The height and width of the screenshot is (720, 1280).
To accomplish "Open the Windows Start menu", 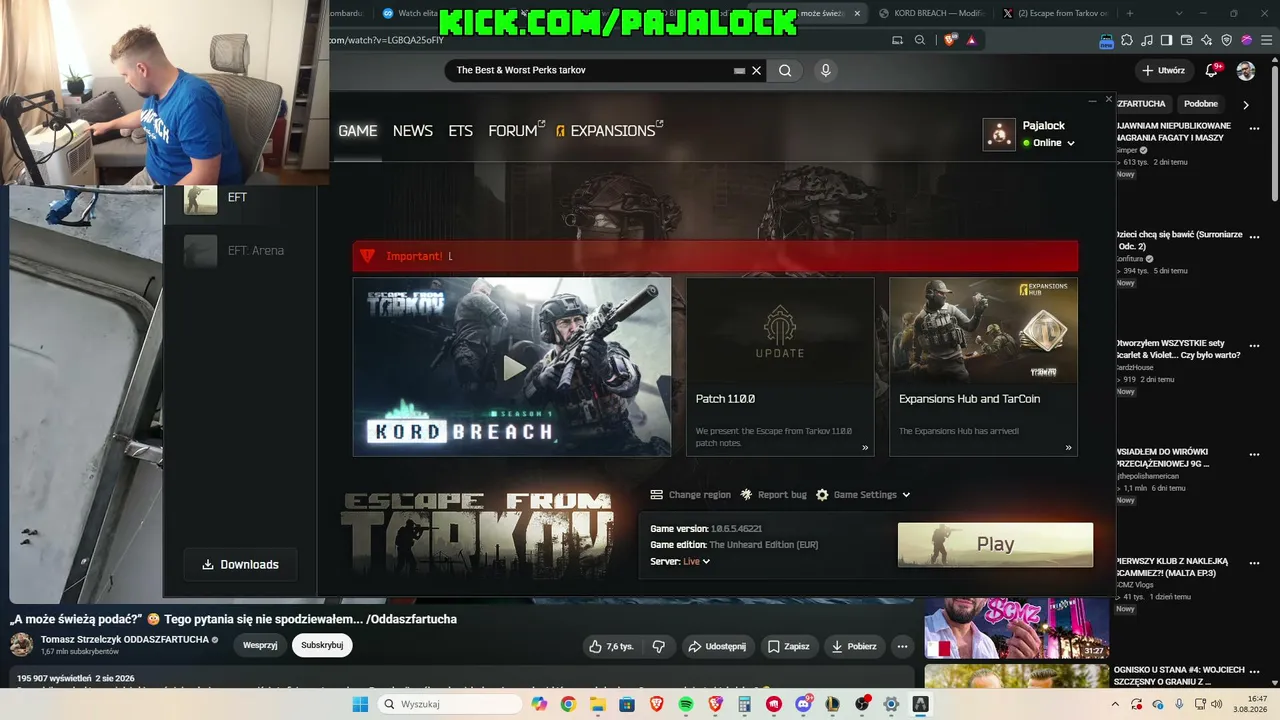I will (360, 704).
